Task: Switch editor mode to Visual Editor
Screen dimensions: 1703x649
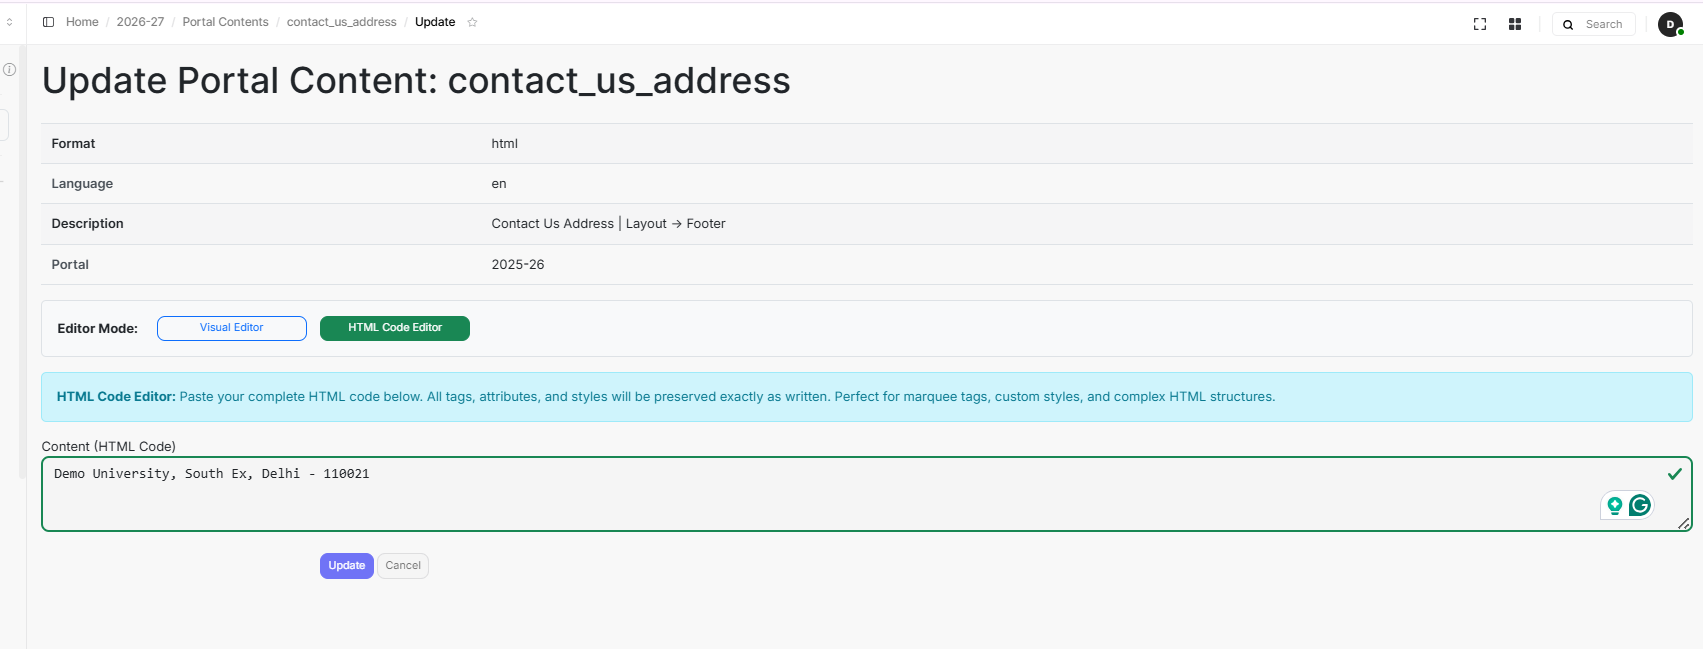Action: coord(232,328)
